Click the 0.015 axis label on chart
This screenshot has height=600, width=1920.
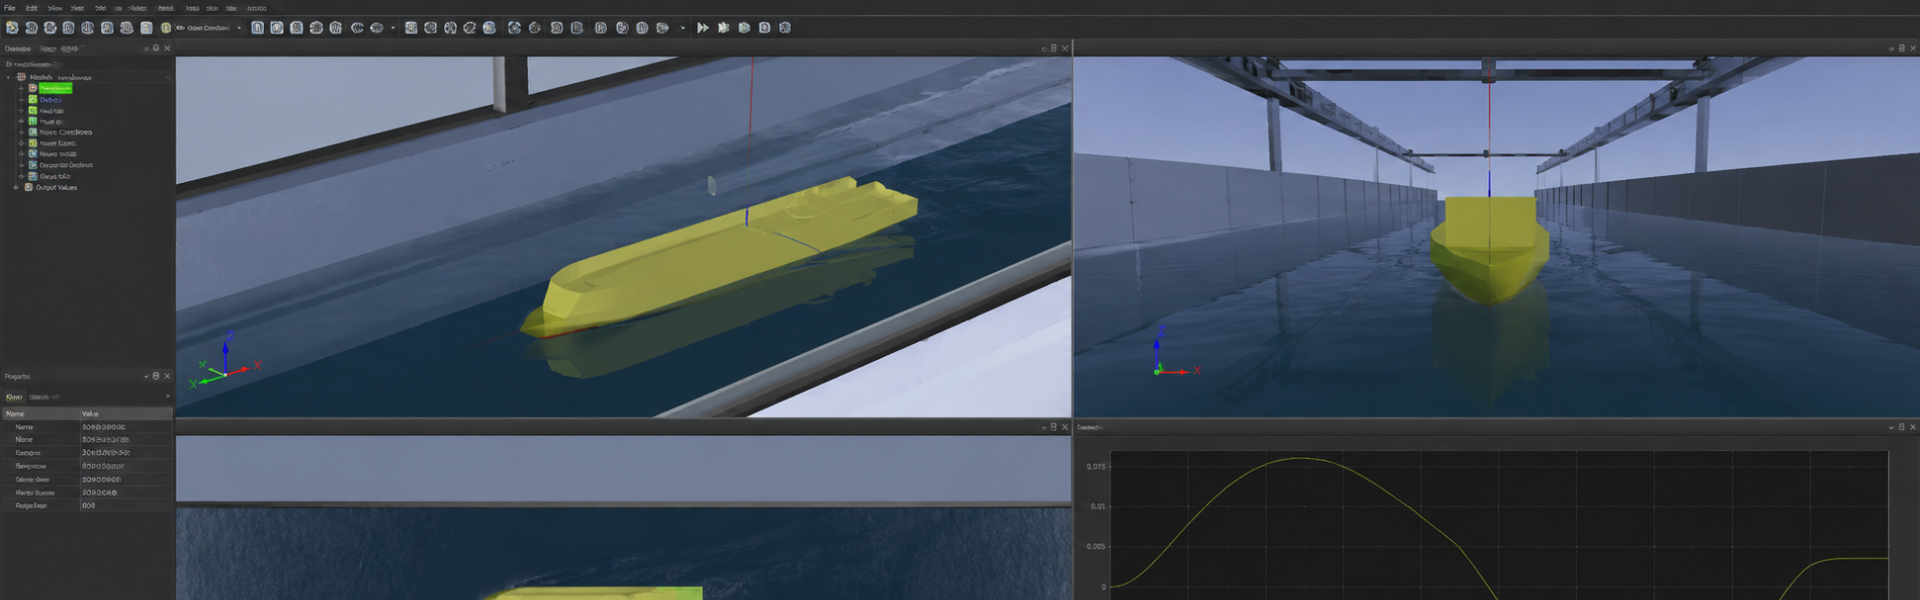(1096, 466)
